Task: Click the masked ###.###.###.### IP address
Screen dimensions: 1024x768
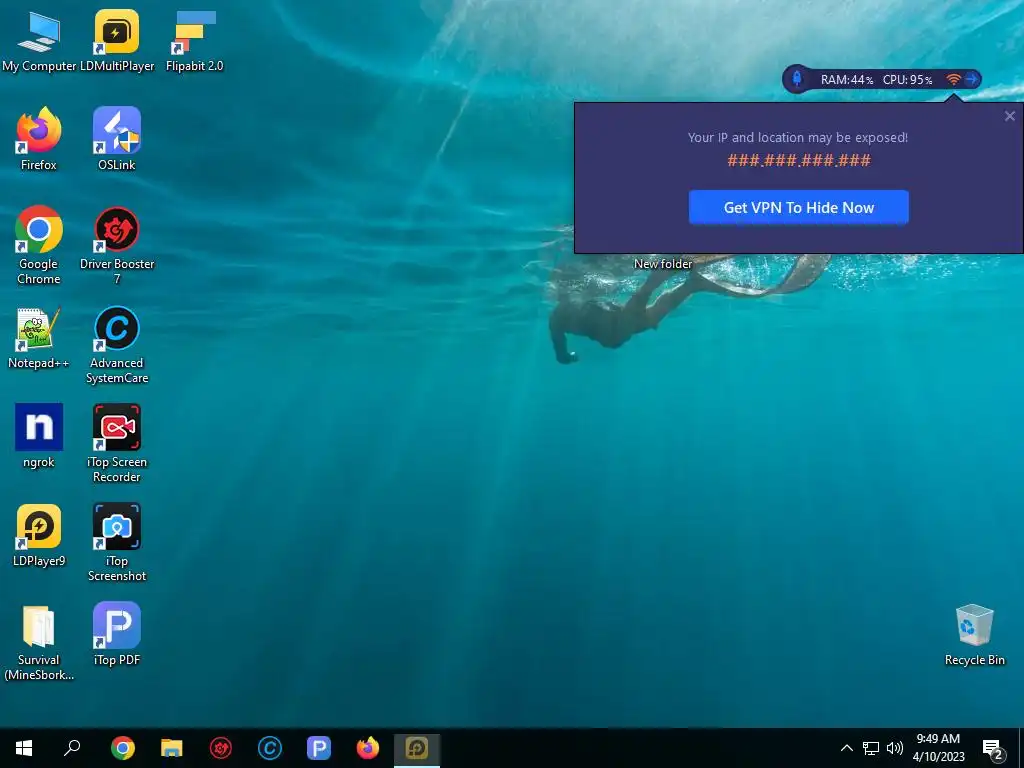Action: coord(799,161)
